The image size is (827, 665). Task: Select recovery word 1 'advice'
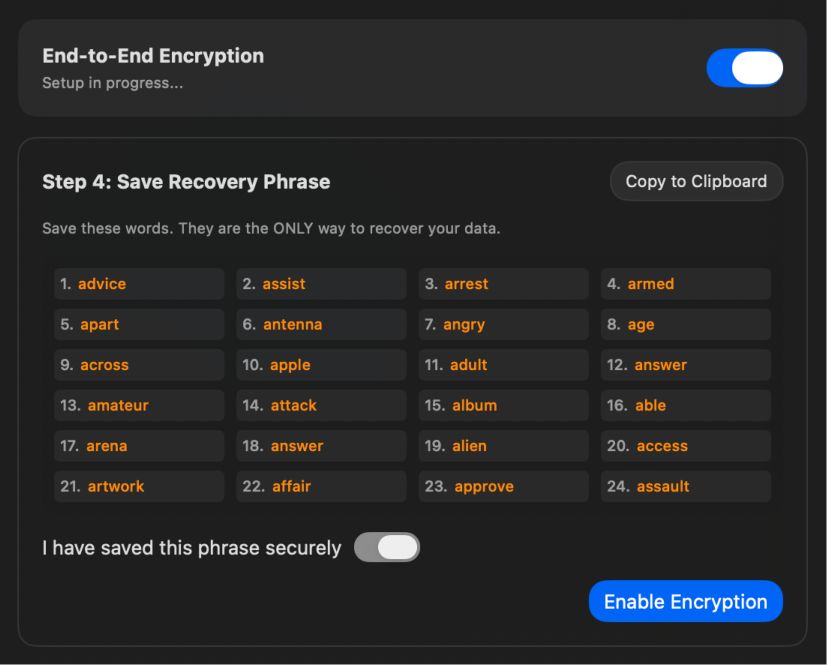coord(138,283)
